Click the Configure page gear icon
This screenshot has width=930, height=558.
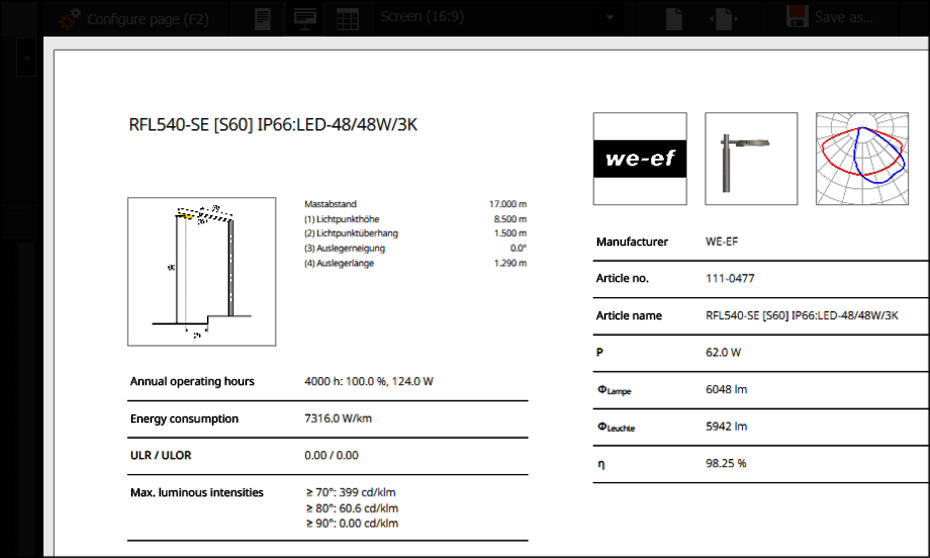pos(69,18)
